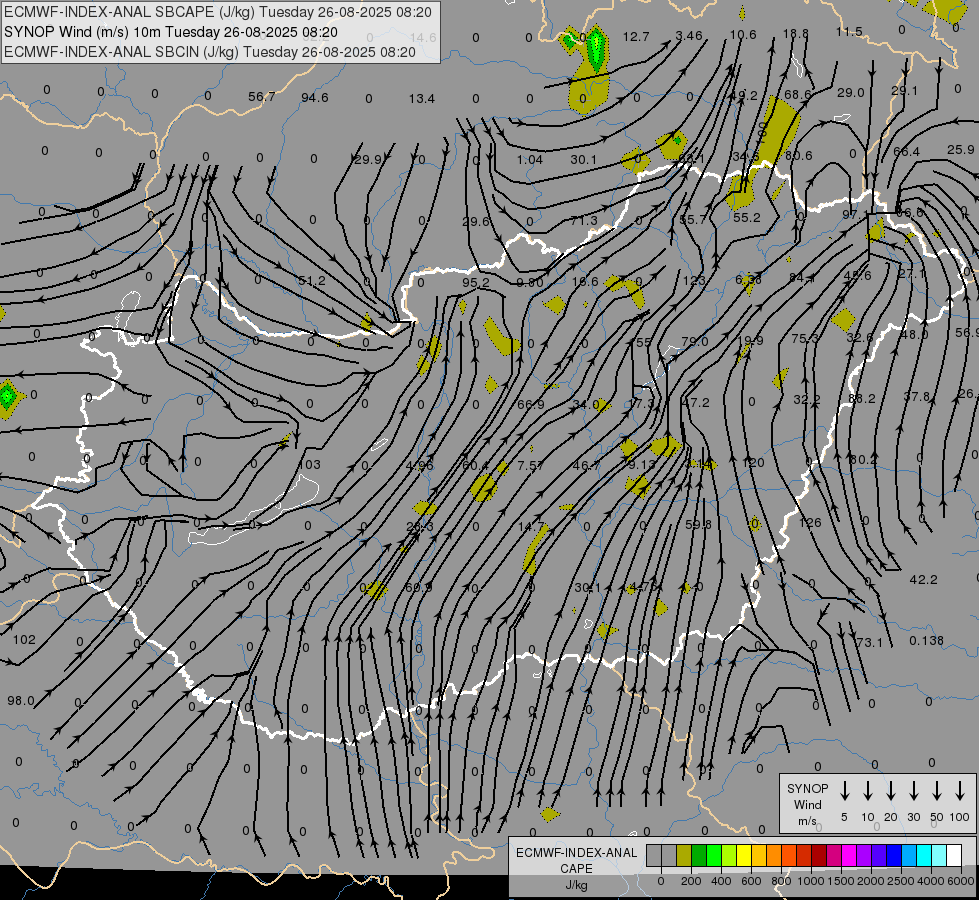Click the value '102' on the map
Viewport: 979px width, 900px height.
pyautogui.click(x=24, y=640)
